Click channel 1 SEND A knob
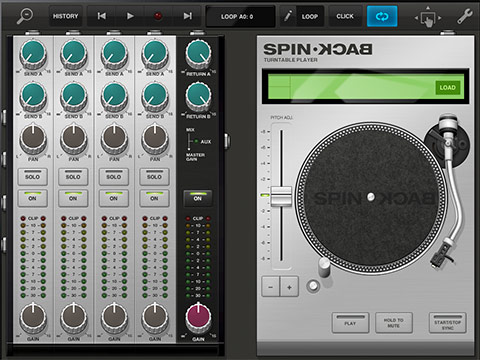 [x=33, y=54]
